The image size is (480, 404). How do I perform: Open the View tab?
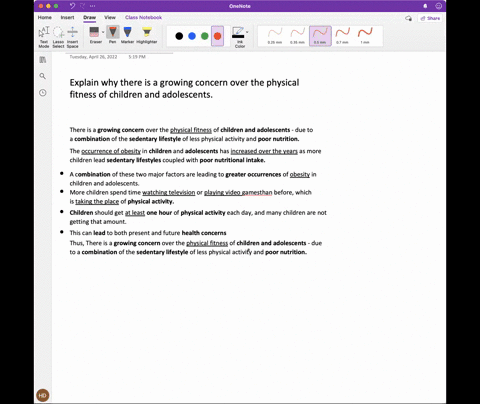110,17
